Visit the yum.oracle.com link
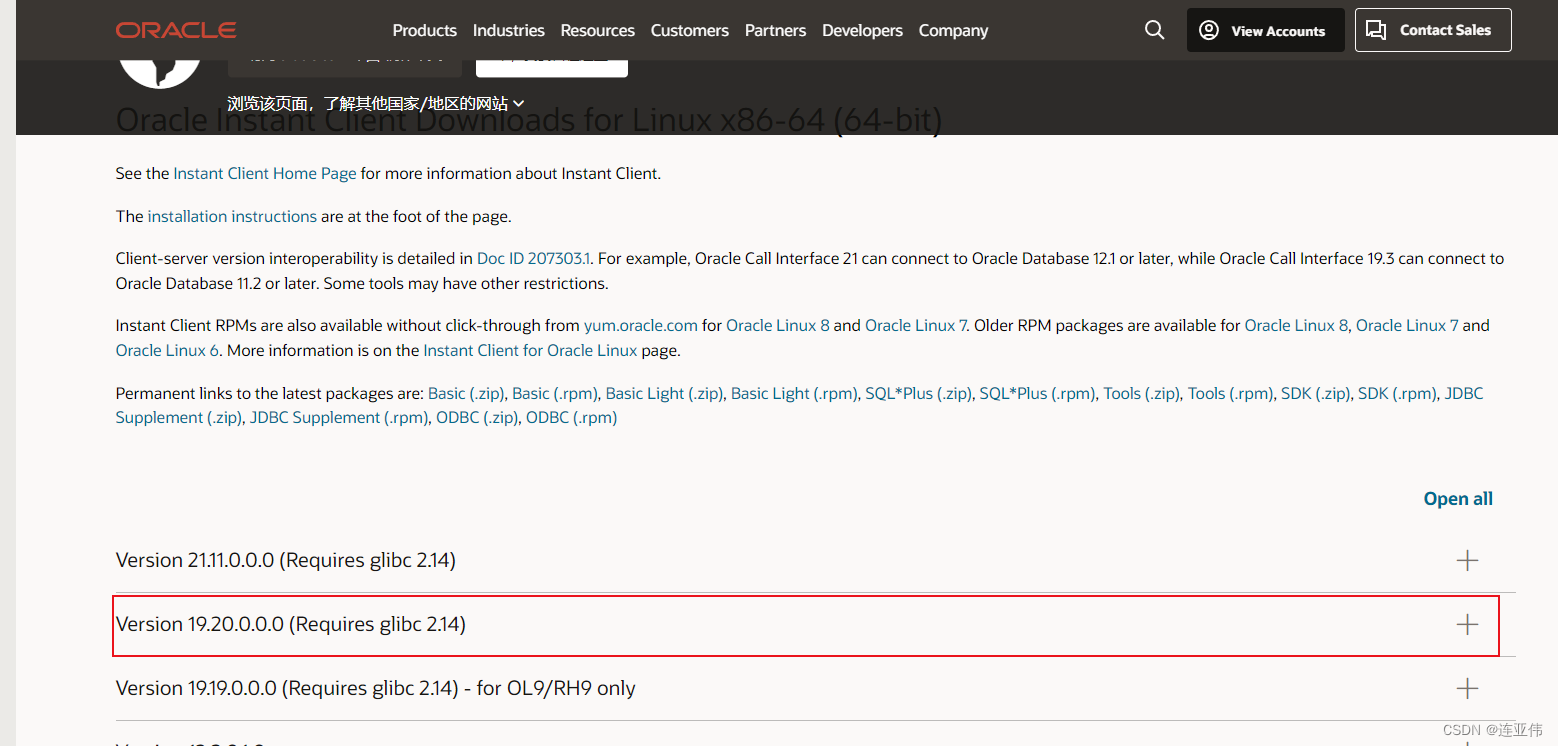1558x746 pixels. coord(641,325)
